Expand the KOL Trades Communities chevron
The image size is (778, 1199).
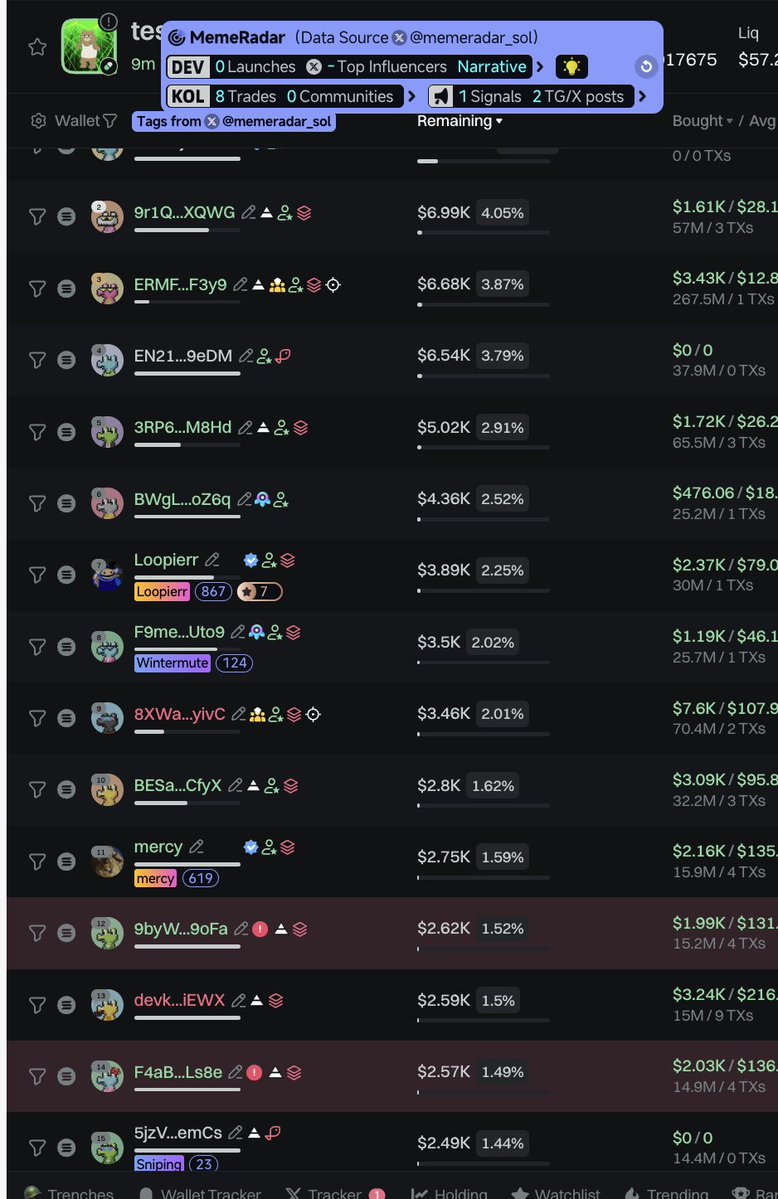point(412,96)
